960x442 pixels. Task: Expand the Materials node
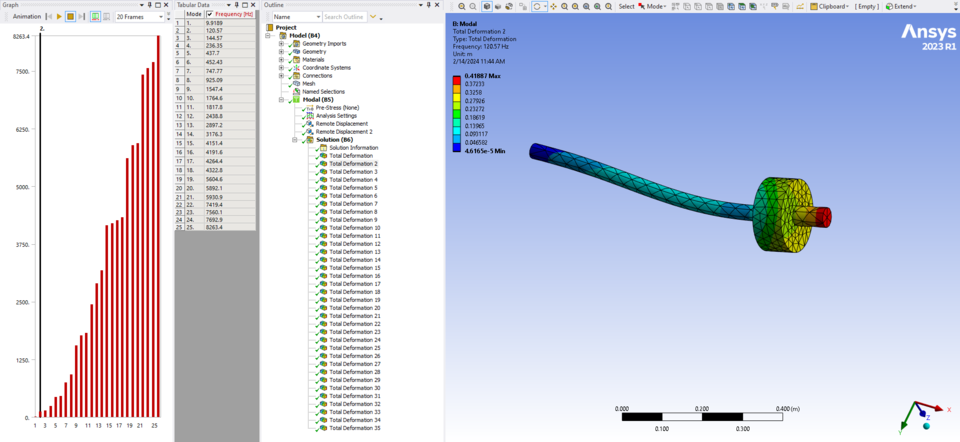[282, 59]
